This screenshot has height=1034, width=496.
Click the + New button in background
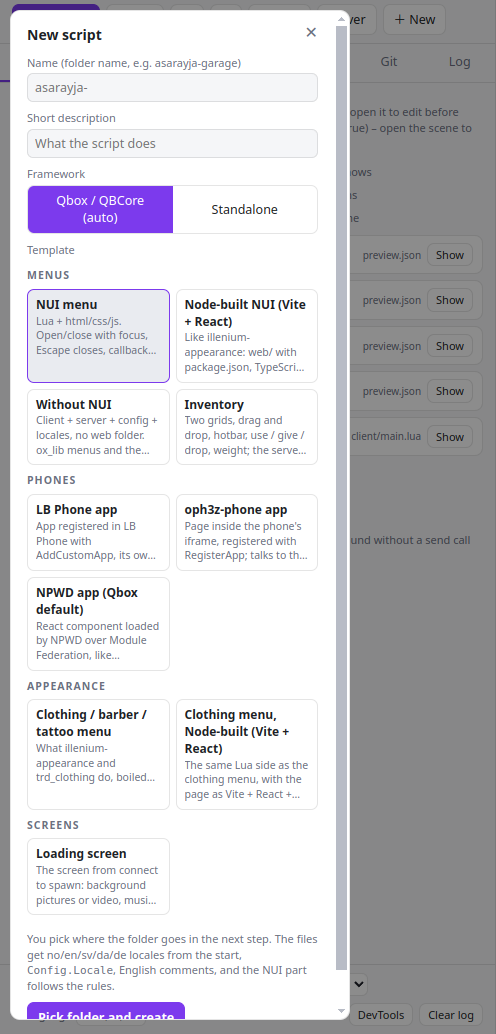tap(414, 20)
